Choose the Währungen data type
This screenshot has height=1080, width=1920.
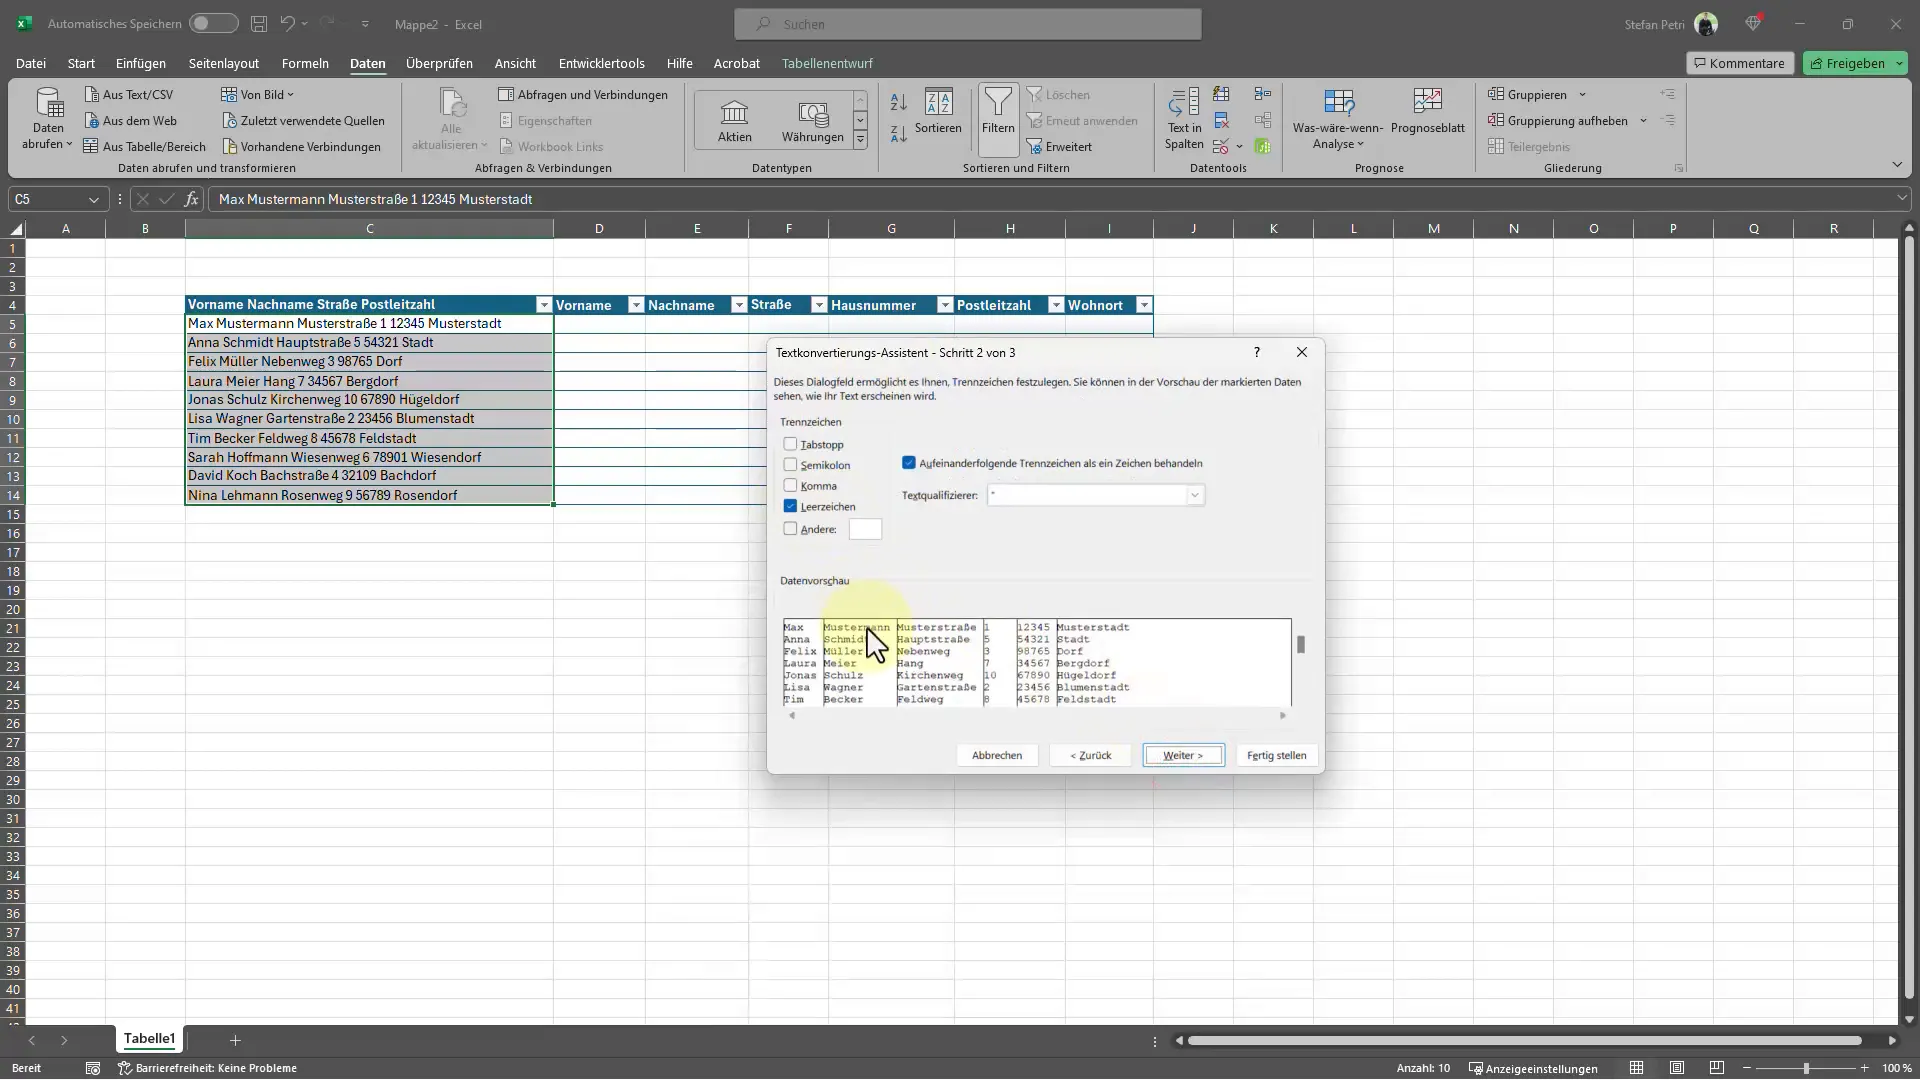click(812, 121)
